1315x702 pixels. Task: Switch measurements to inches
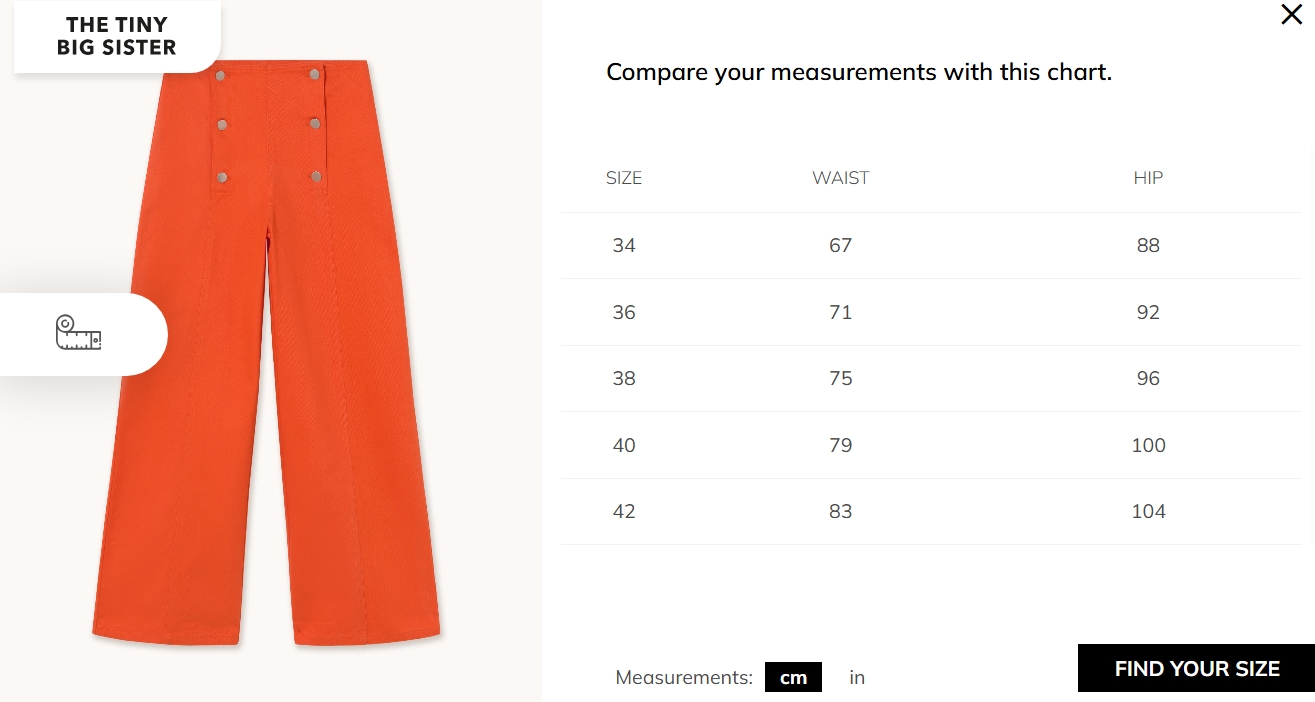857,677
